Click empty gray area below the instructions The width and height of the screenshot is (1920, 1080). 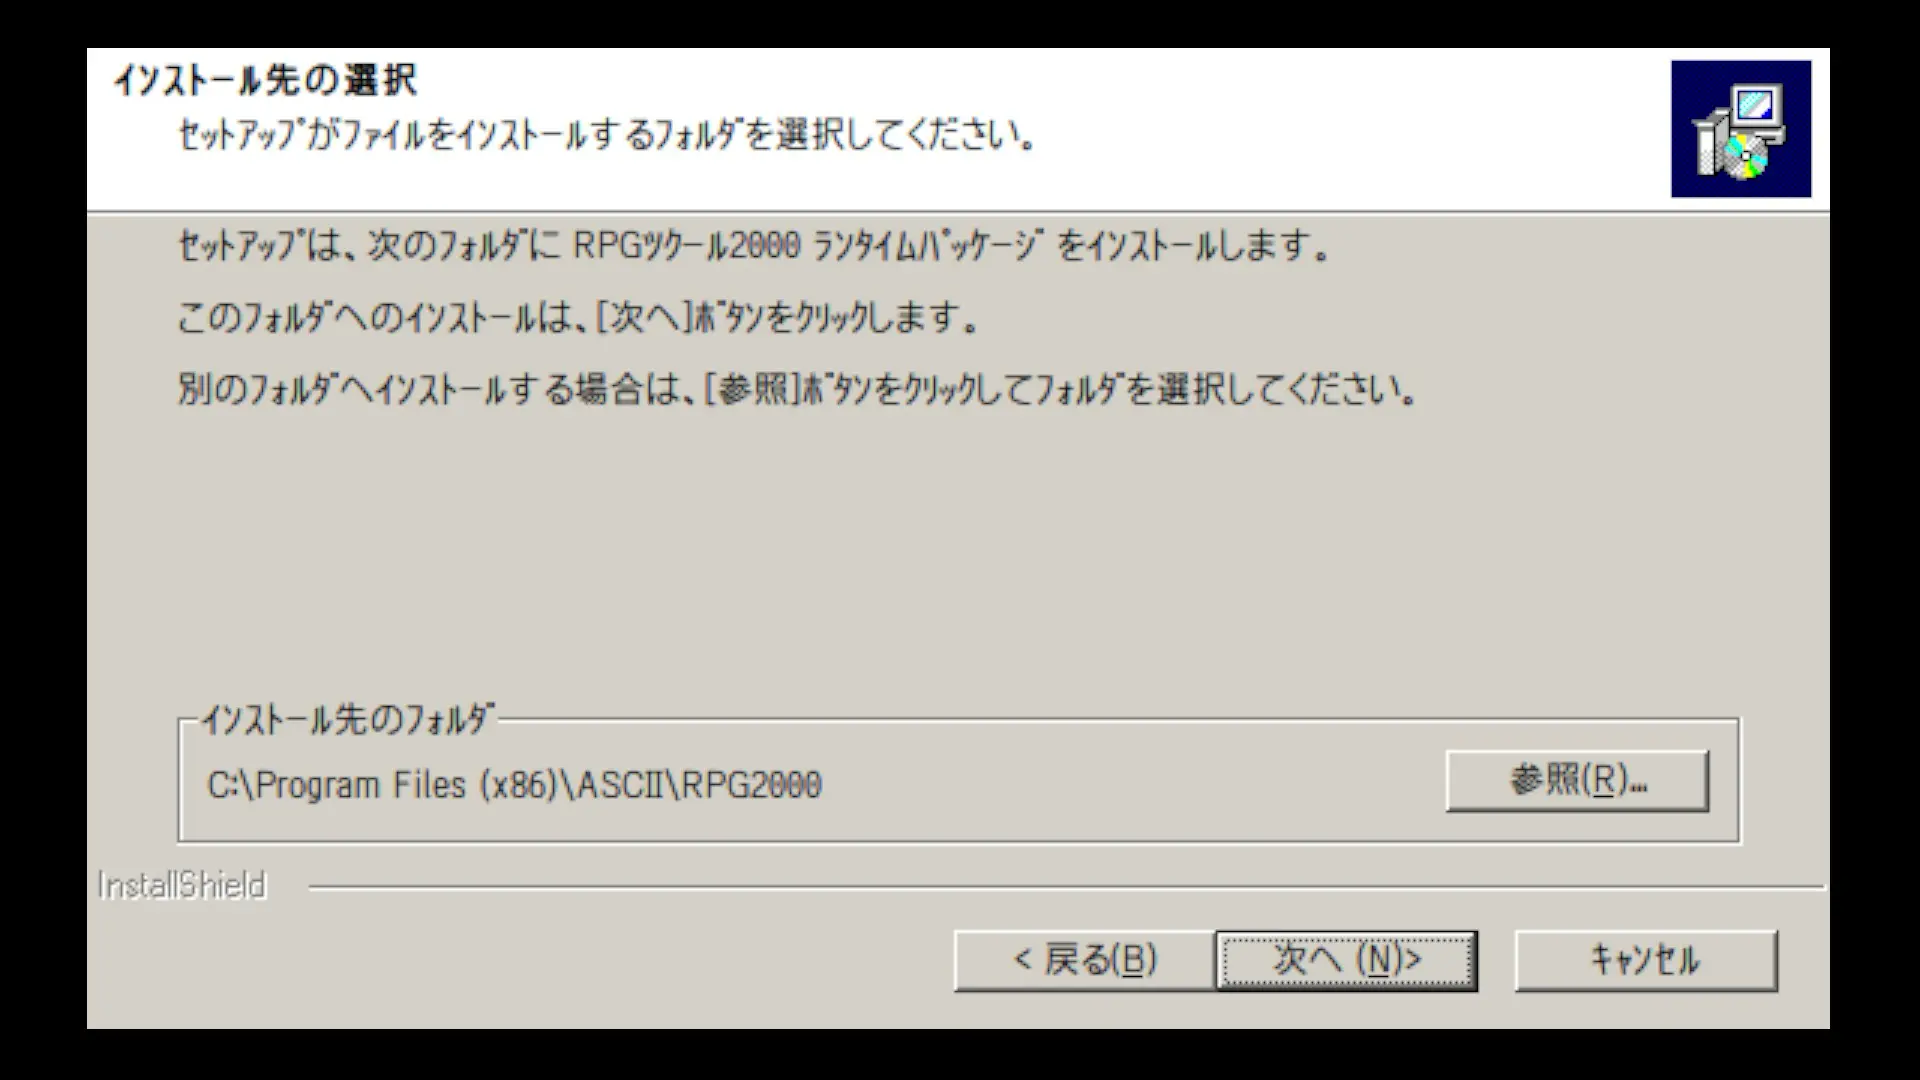[958, 560]
